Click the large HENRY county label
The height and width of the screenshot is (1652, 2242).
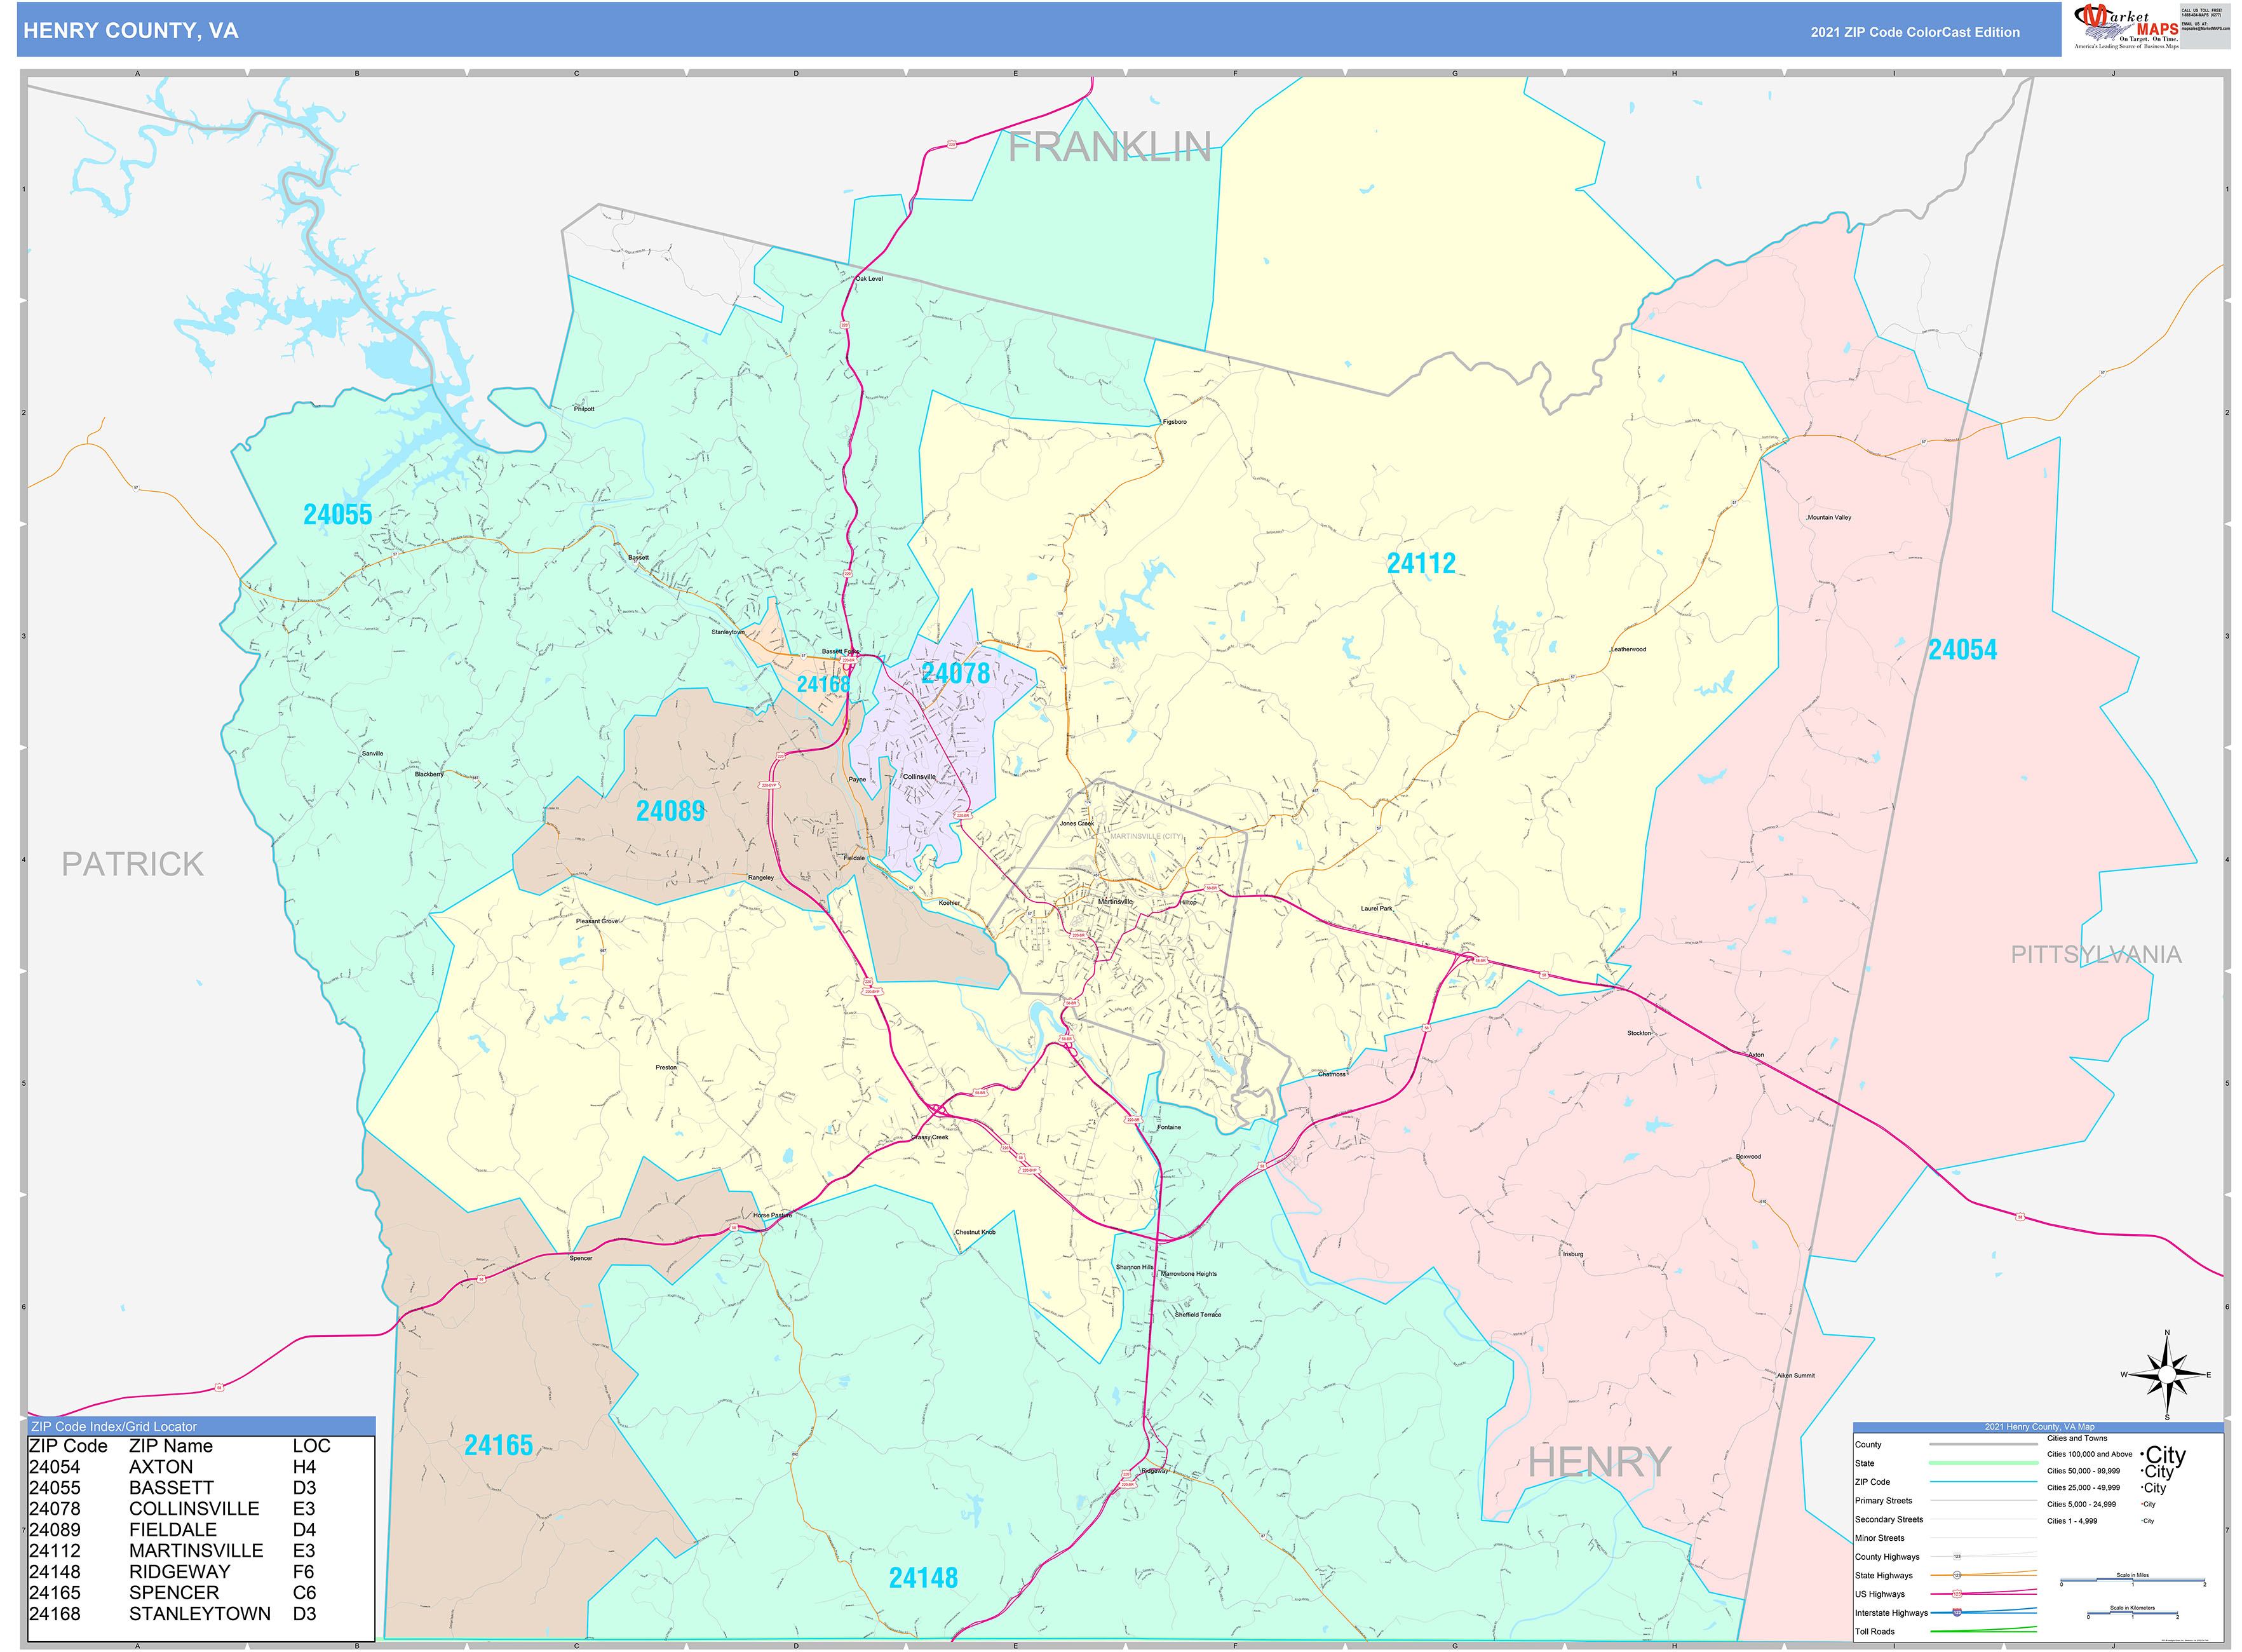click(1599, 1462)
